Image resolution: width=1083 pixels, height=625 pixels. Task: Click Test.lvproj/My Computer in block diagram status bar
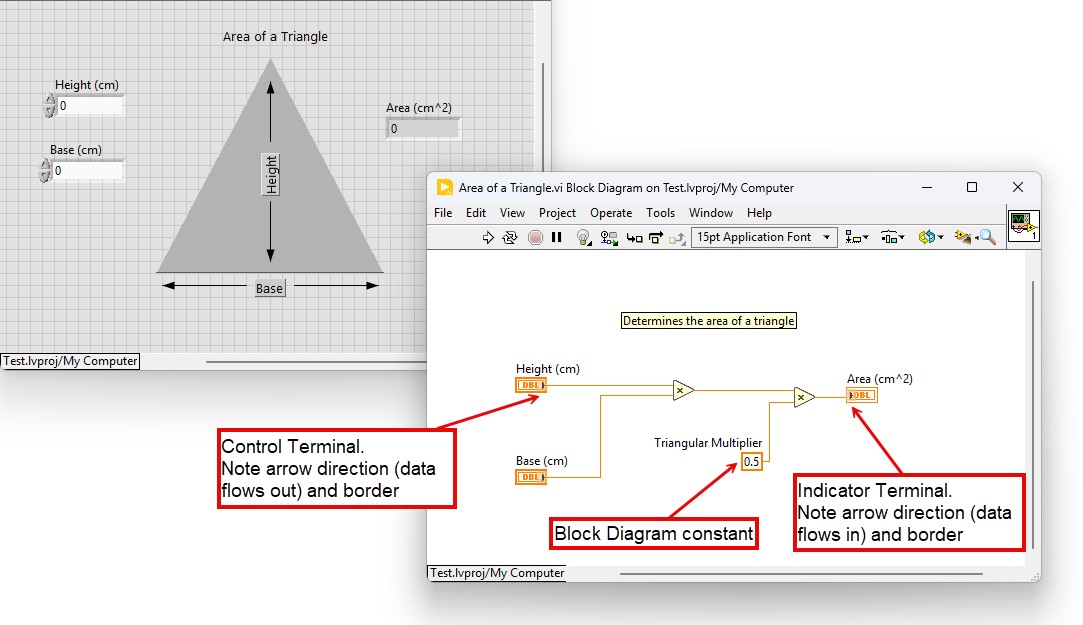497,573
